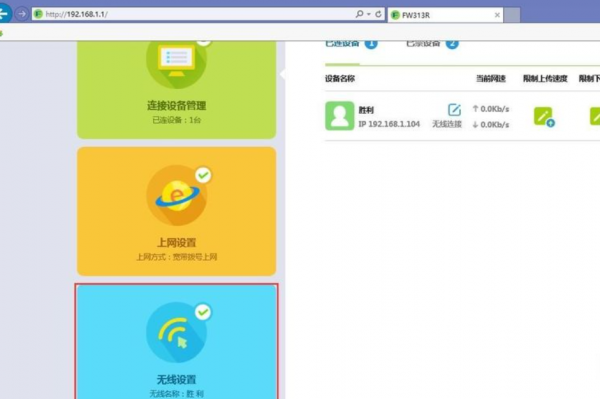Click the 已连设备：1台 status text

click(x=176, y=120)
